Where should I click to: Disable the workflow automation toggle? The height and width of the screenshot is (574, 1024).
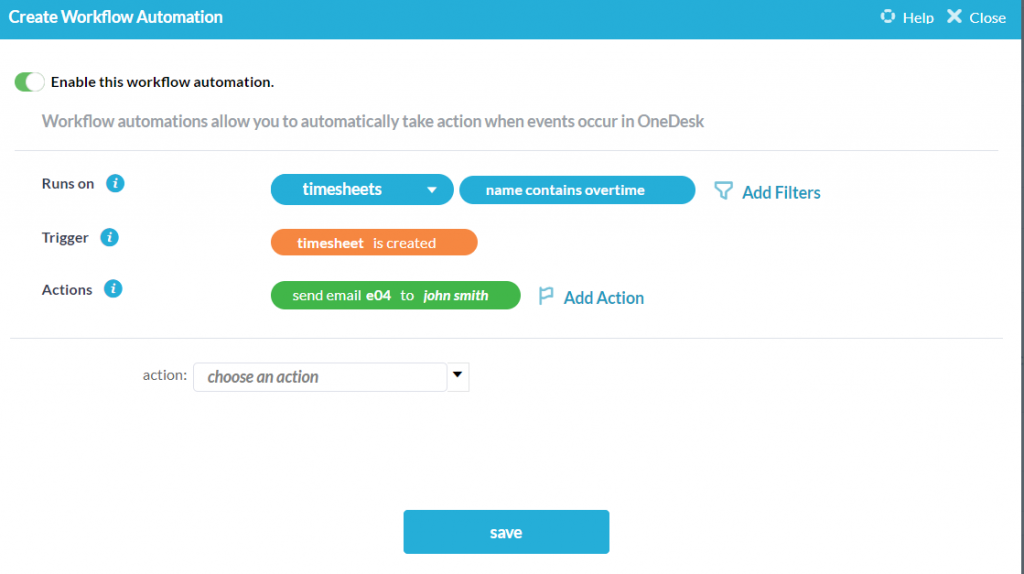tap(30, 82)
